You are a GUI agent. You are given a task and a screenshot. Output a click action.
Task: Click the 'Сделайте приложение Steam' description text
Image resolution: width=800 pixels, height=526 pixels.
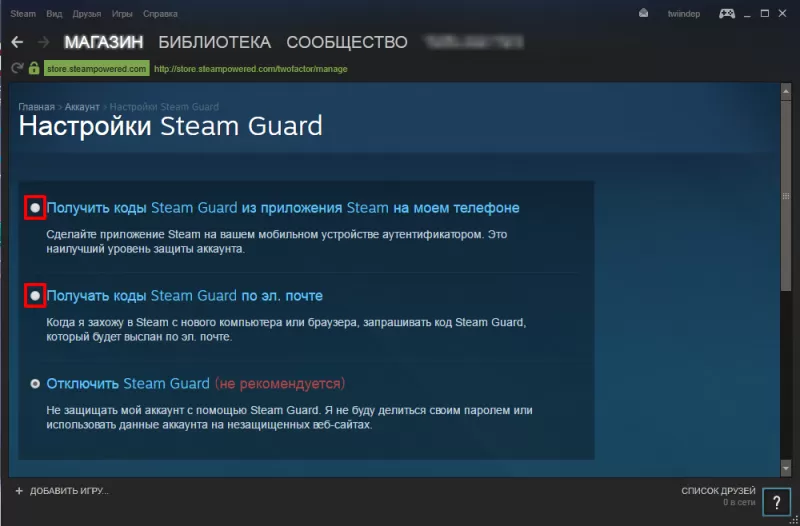(277, 242)
